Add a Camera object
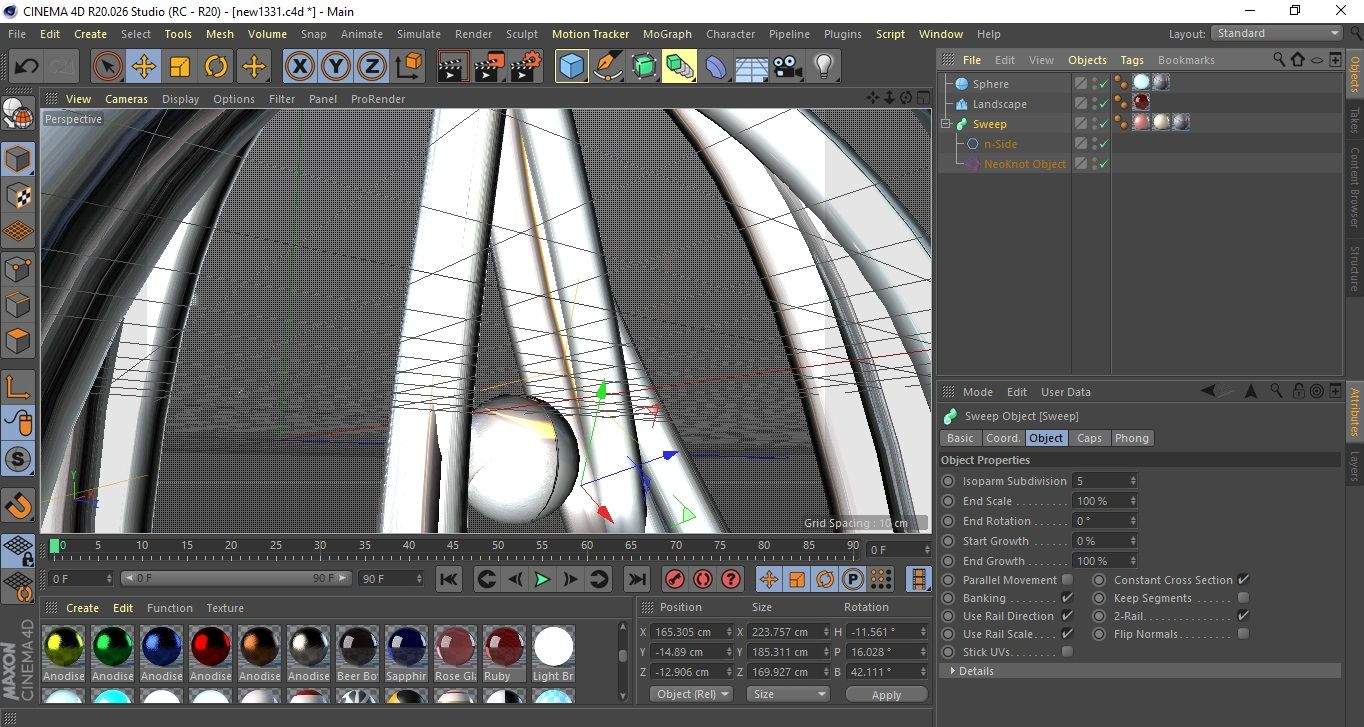 pos(788,67)
